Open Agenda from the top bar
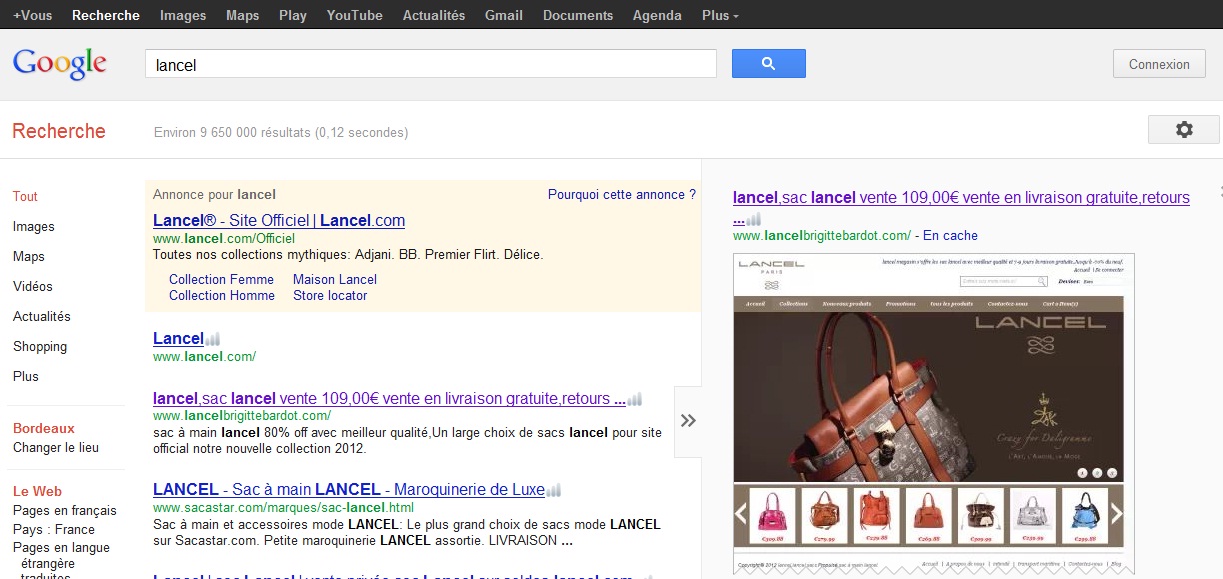 (657, 15)
